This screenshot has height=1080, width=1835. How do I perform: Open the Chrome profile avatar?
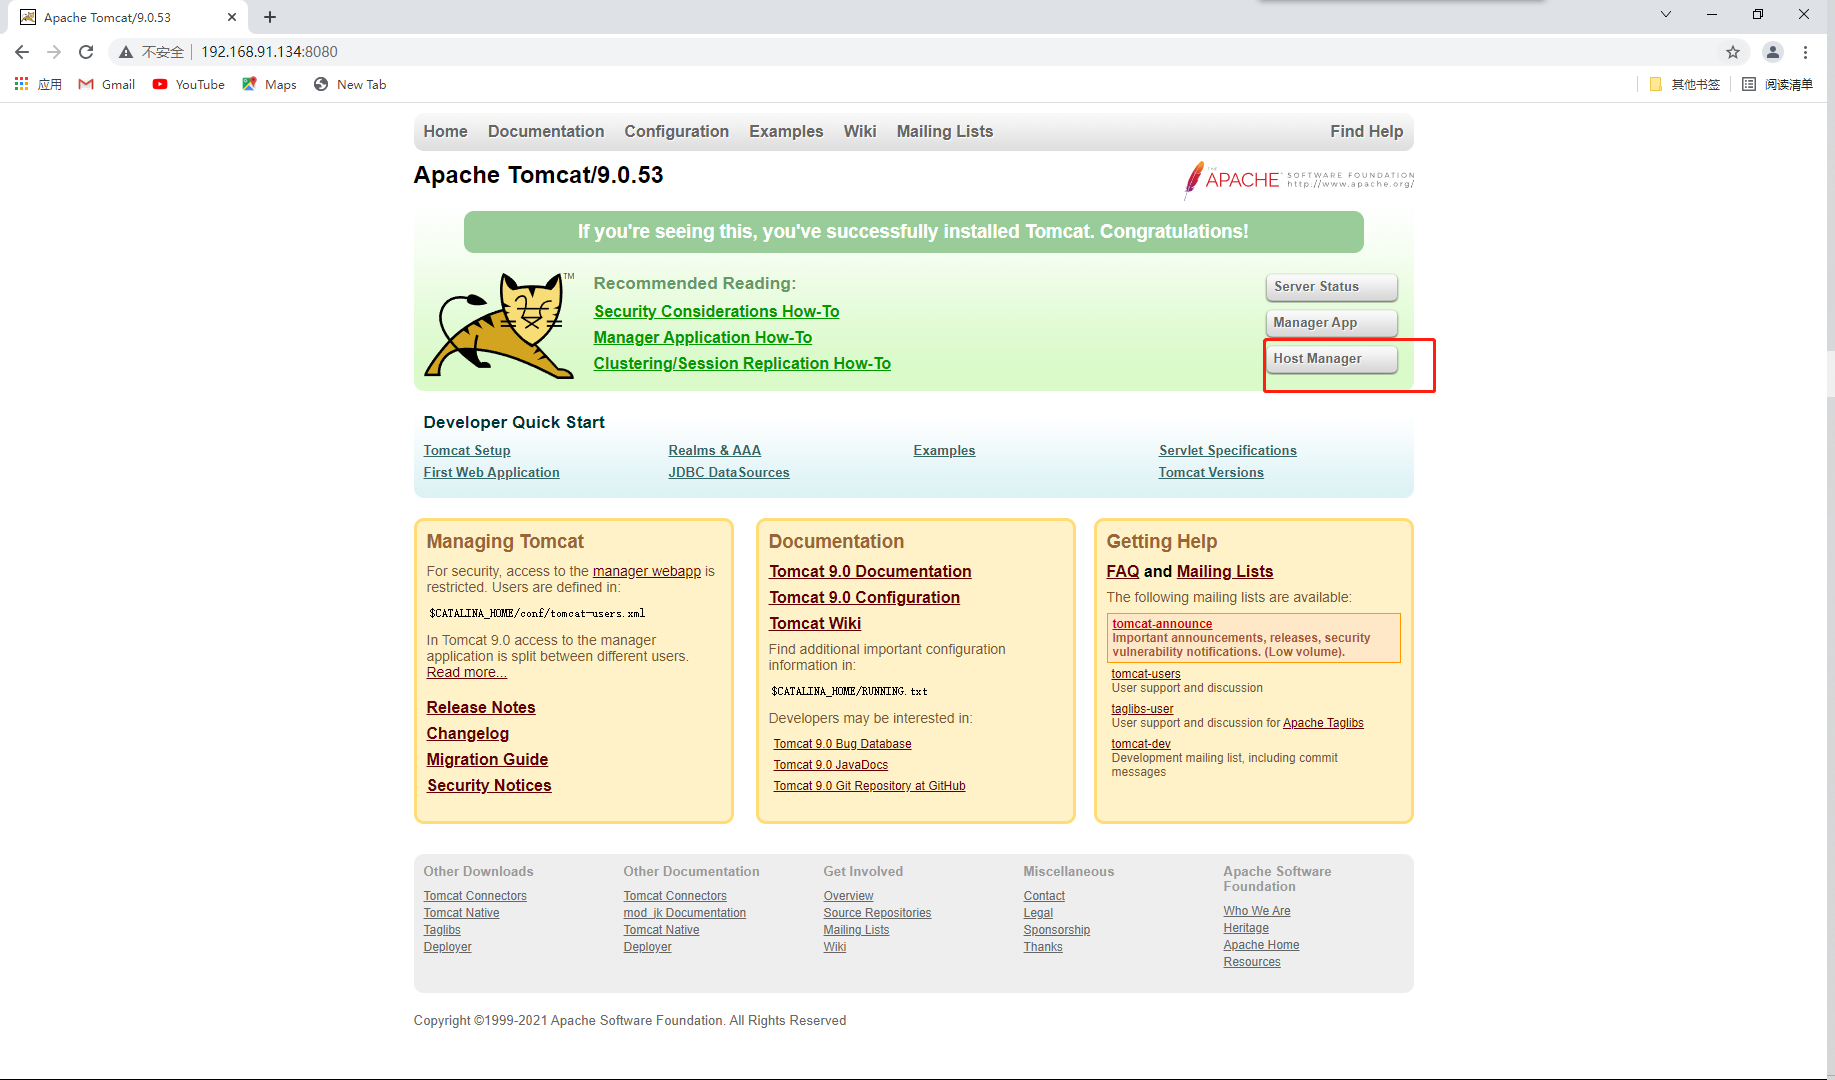(1773, 52)
